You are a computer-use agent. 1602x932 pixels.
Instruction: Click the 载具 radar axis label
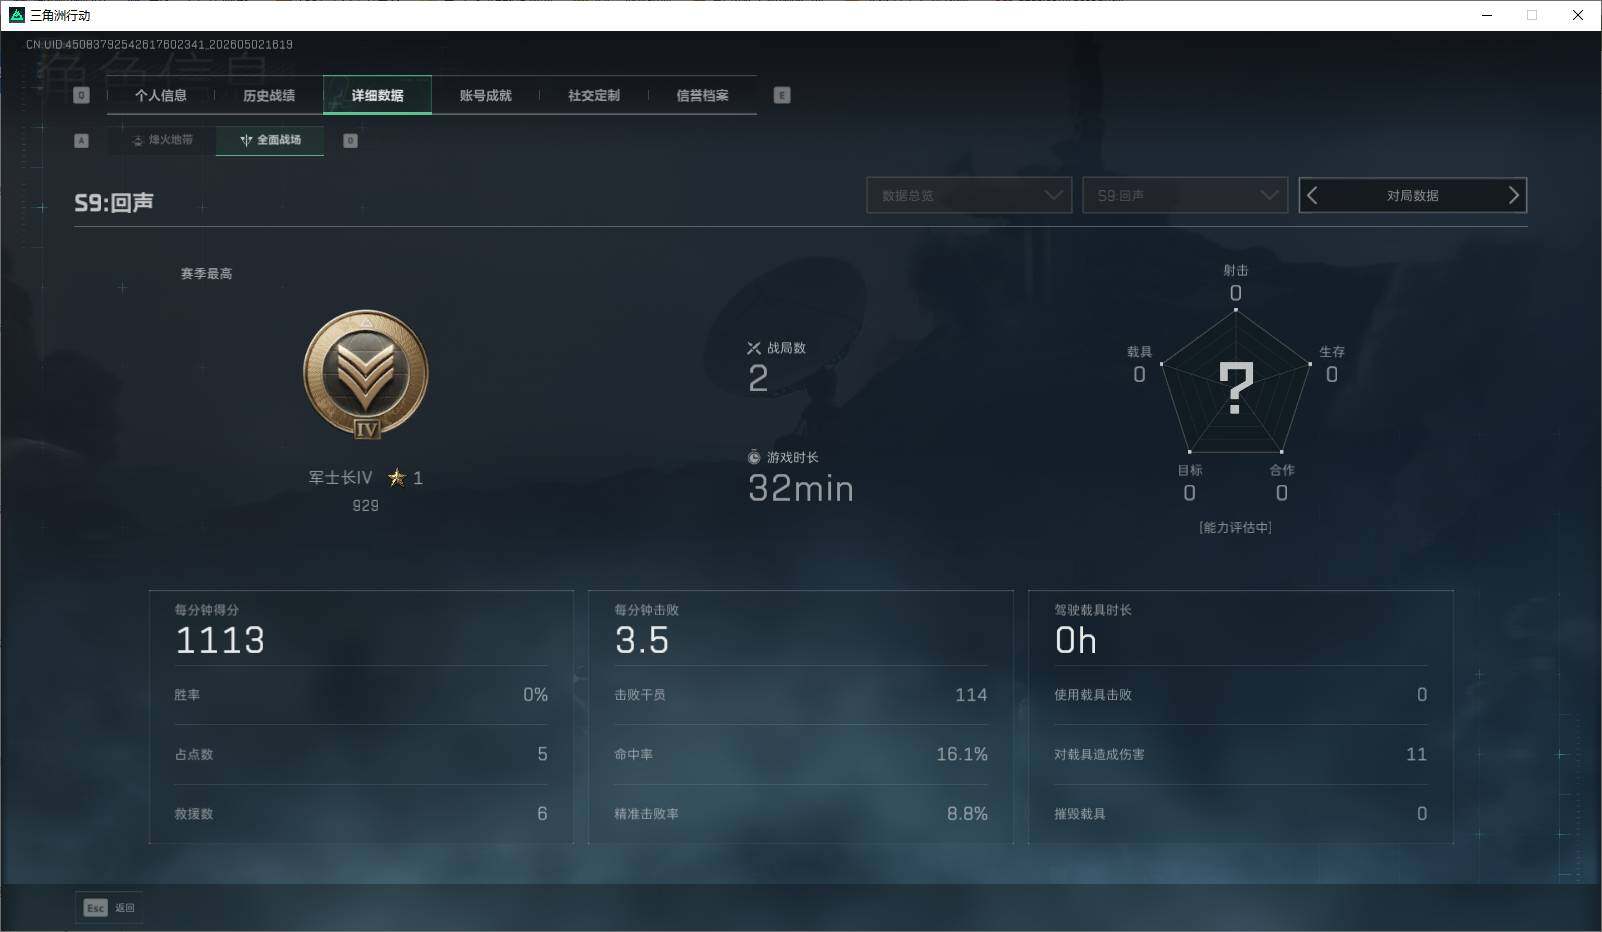click(1139, 352)
